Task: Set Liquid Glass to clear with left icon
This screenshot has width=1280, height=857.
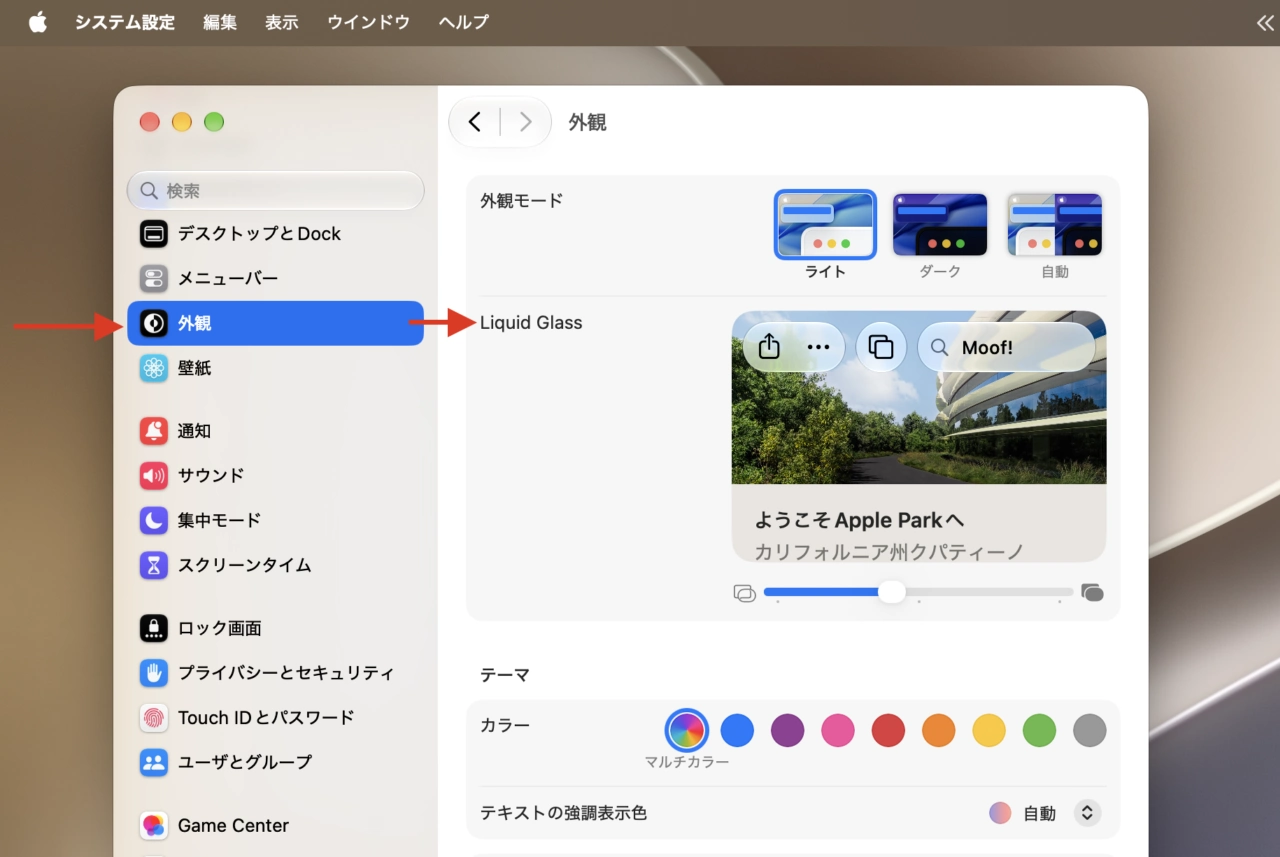Action: [744, 593]
